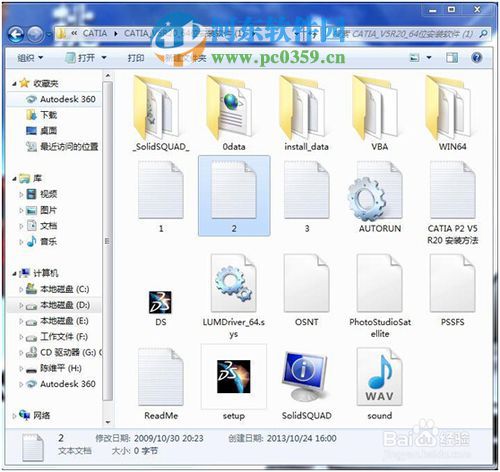
Task: Select the CATIA P2 V5 R20 安装方法 file
Action: coord(452,203)
